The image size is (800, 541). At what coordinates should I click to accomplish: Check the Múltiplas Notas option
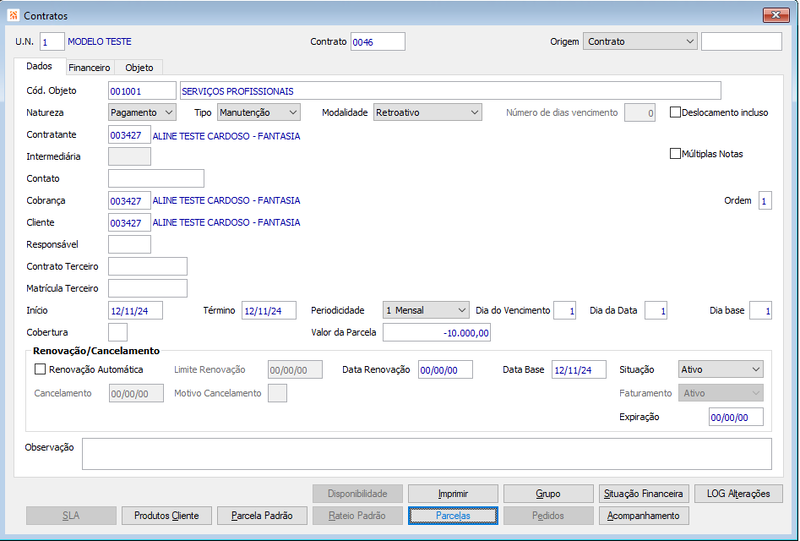coord(675,154)
